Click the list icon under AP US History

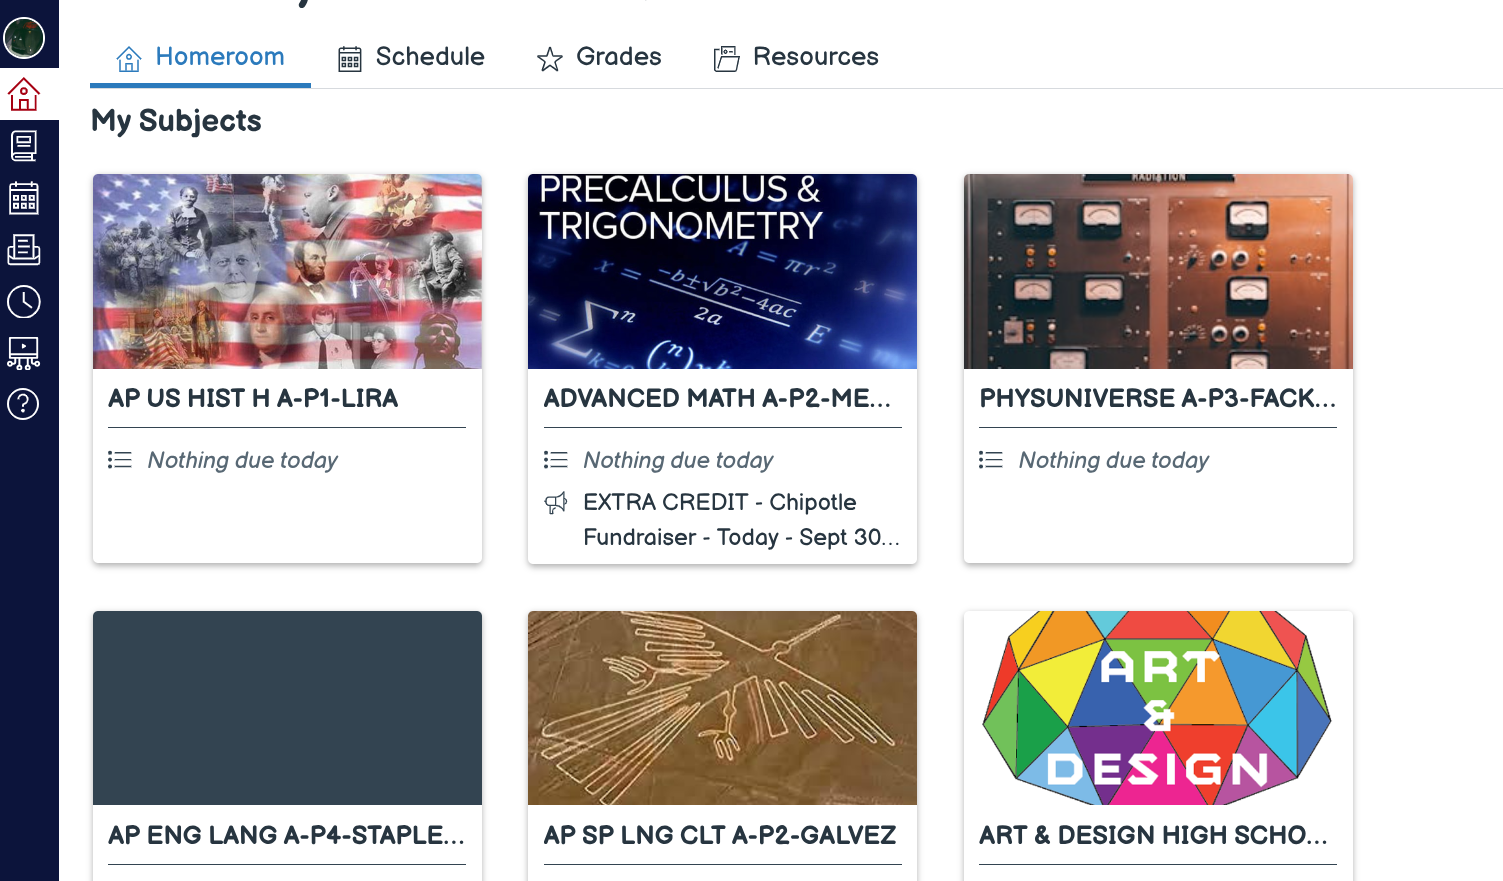tap(120, 460)
